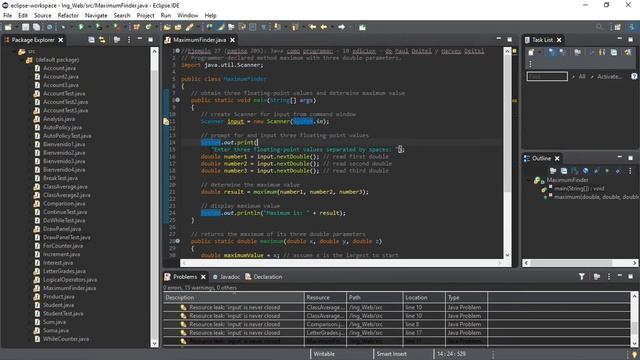
Task: Click the Save toolbar icon
Action: [x=25, y=27]
